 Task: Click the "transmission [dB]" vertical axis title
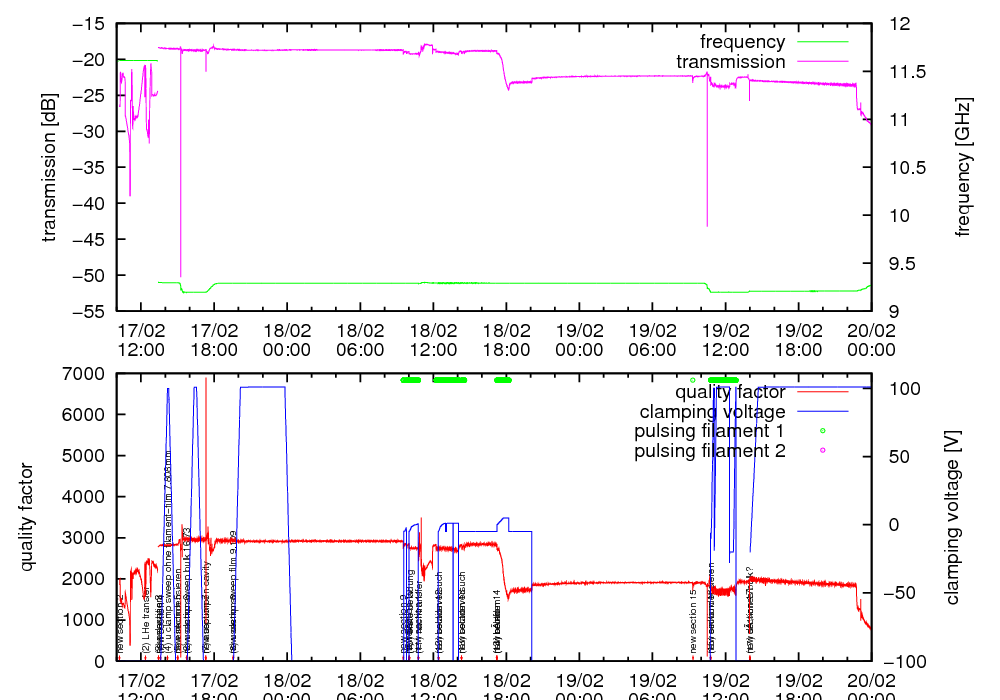pyautogui.click(x=49, y=168)
